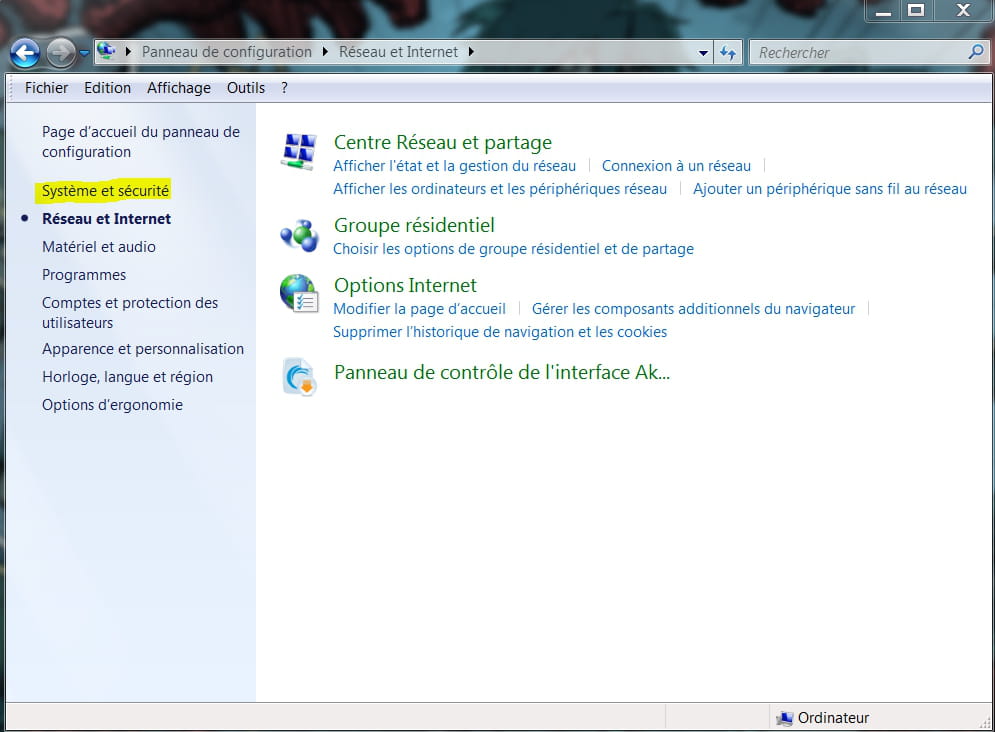Screen dimensions: 995x732
Task: Select Réseau et Internet in the sidebar
Action: coord(106,219)
